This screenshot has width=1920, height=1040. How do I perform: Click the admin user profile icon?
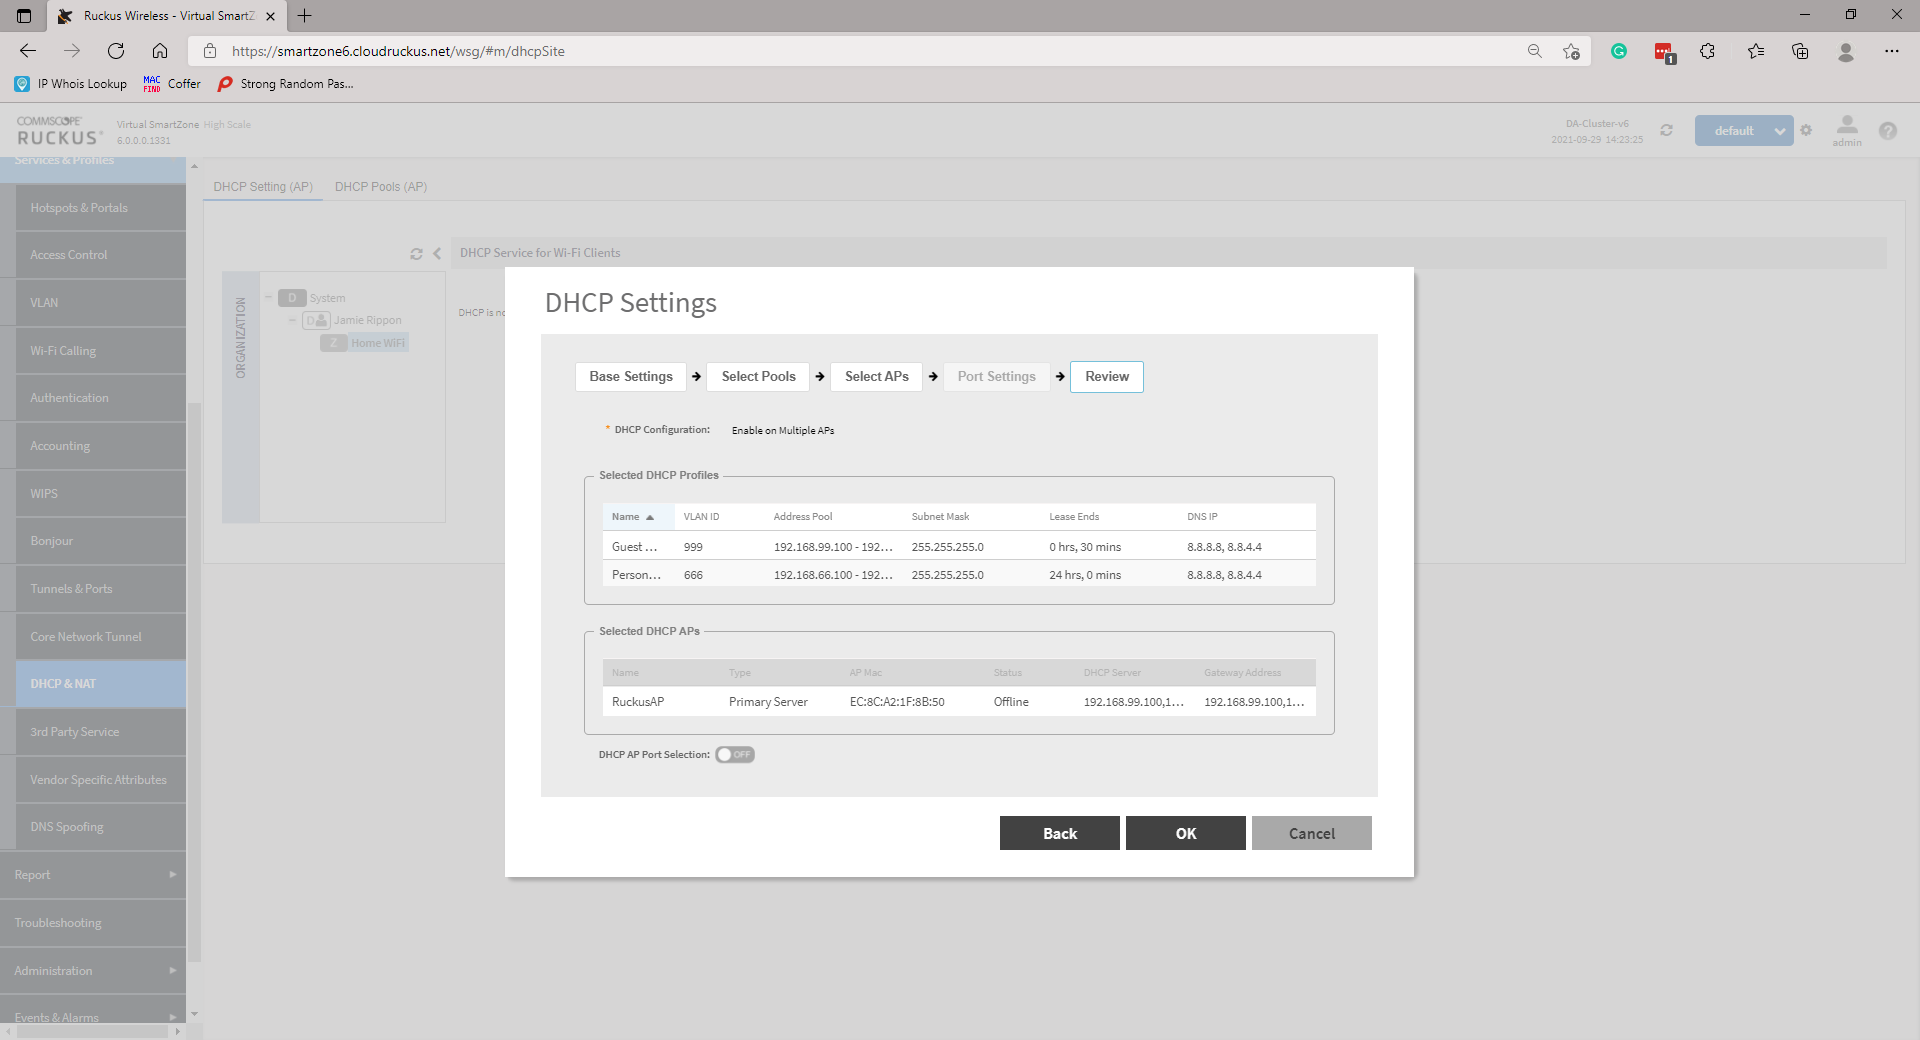[x=1846, y=126]
